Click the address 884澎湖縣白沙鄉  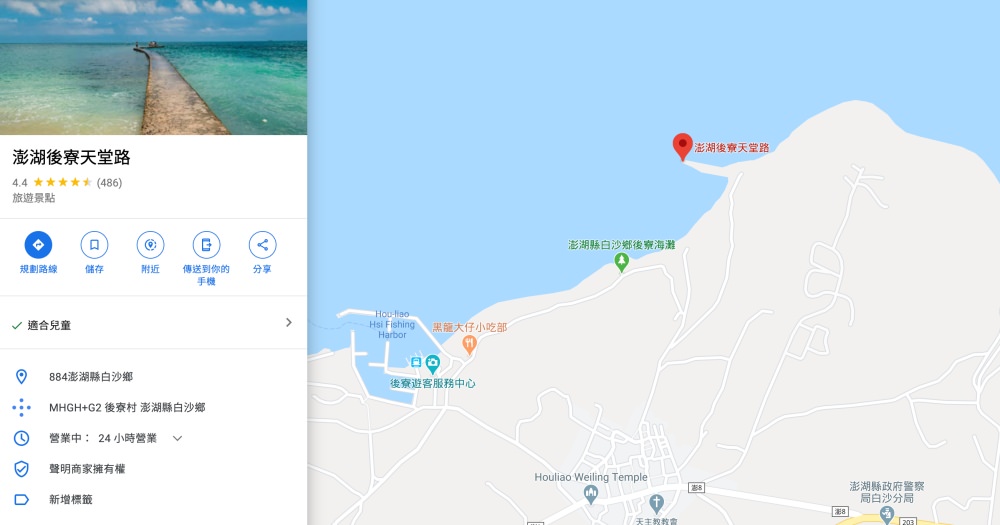tap(91, 377)
